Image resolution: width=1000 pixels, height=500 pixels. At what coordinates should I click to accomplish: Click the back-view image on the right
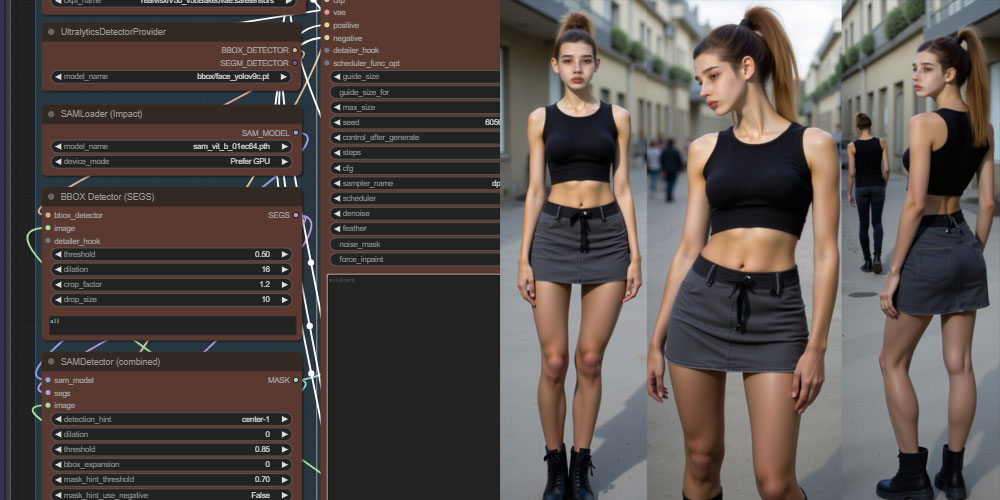point(921,250)
